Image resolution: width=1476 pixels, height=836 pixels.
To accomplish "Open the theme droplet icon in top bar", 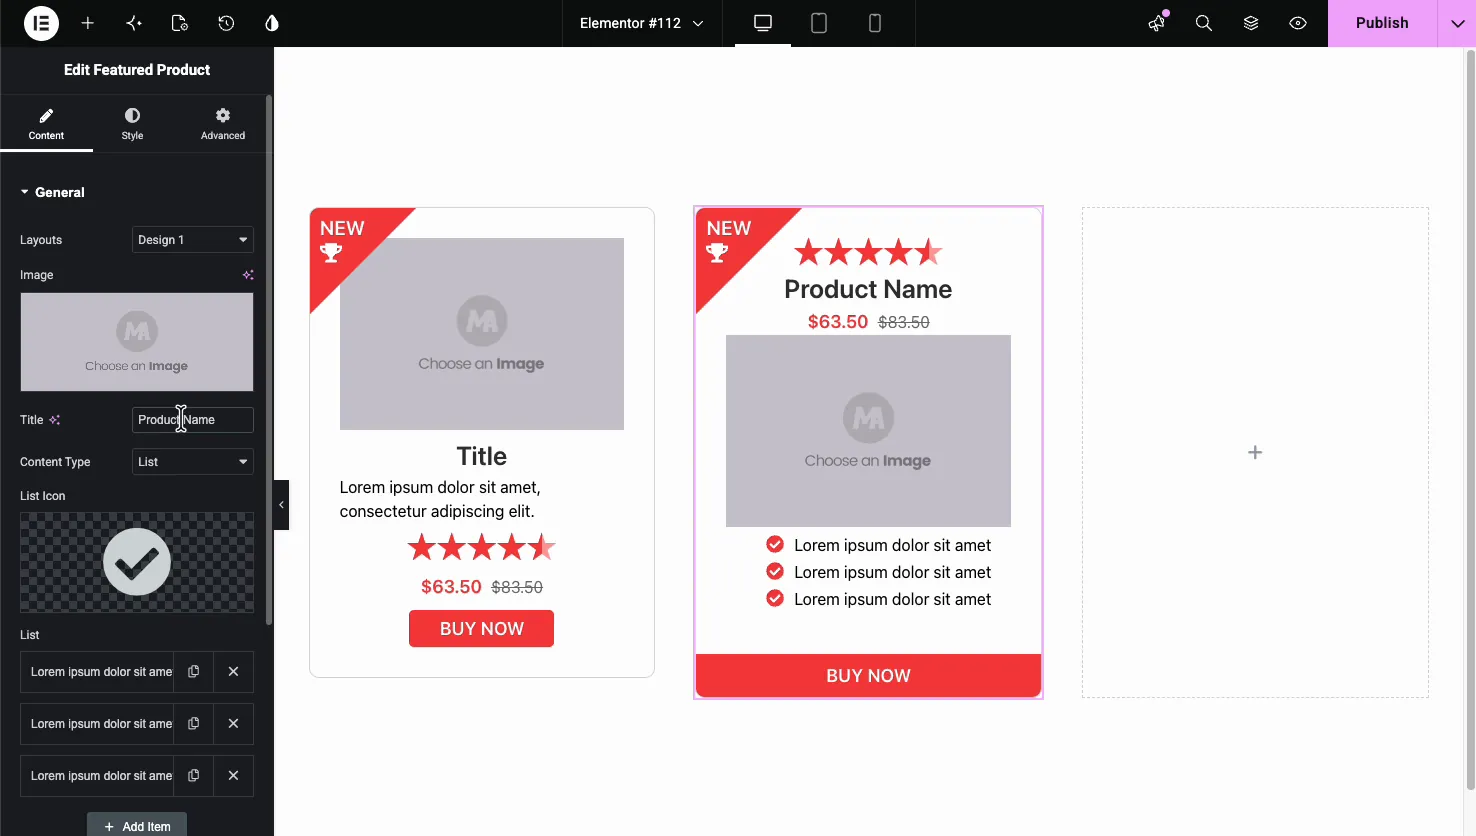I will pos(272,23).
